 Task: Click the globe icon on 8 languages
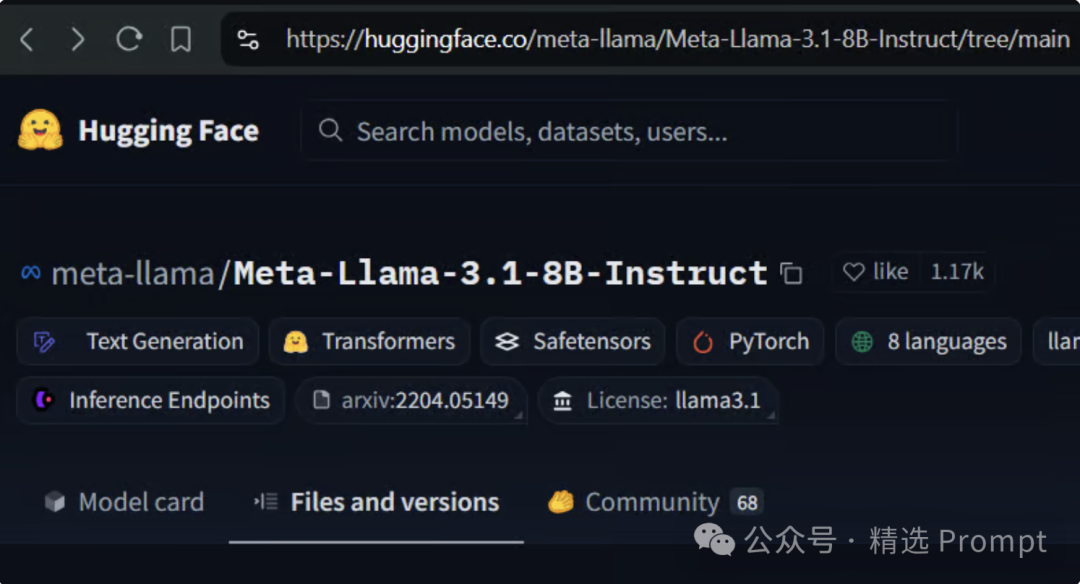(x=862, y=342)
